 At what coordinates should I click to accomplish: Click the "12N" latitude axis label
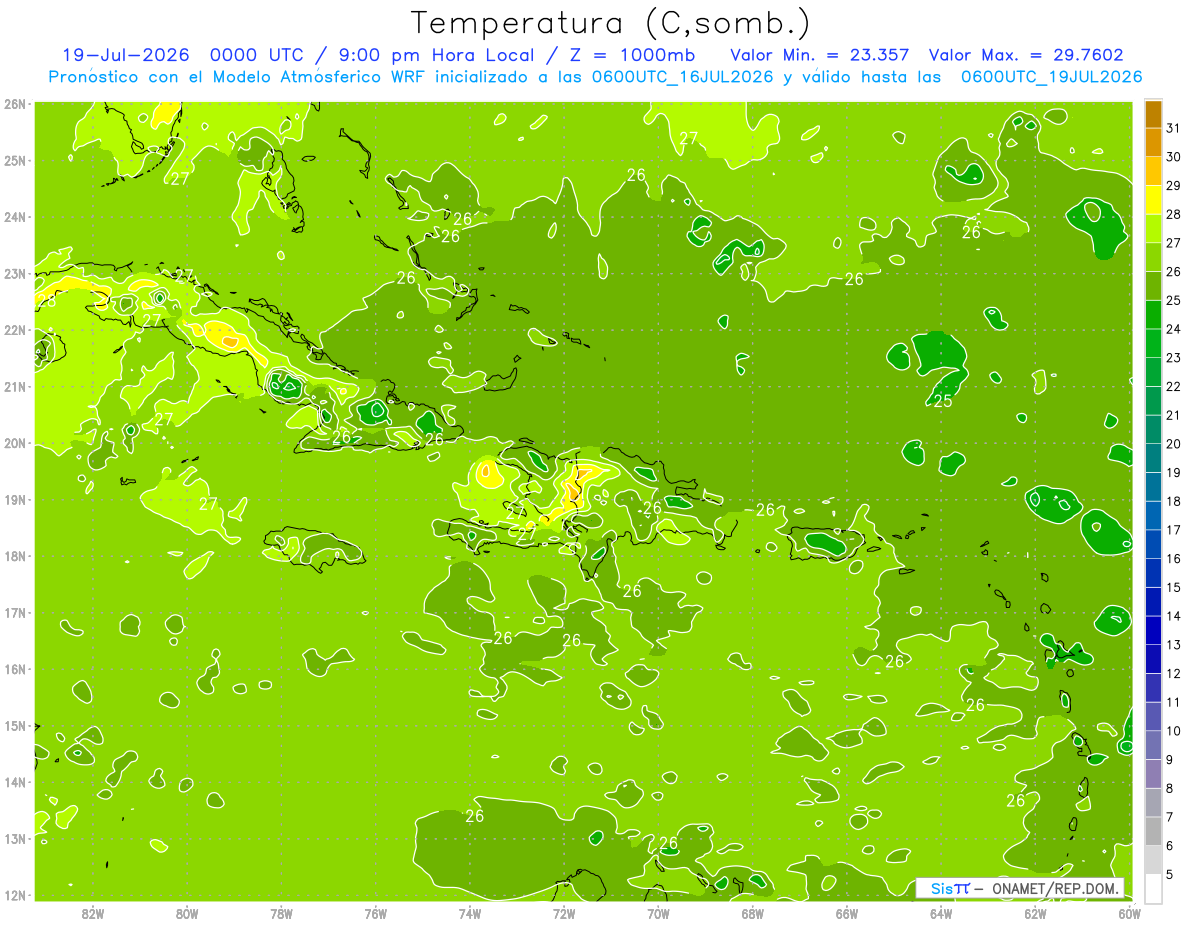pos(15,895)
